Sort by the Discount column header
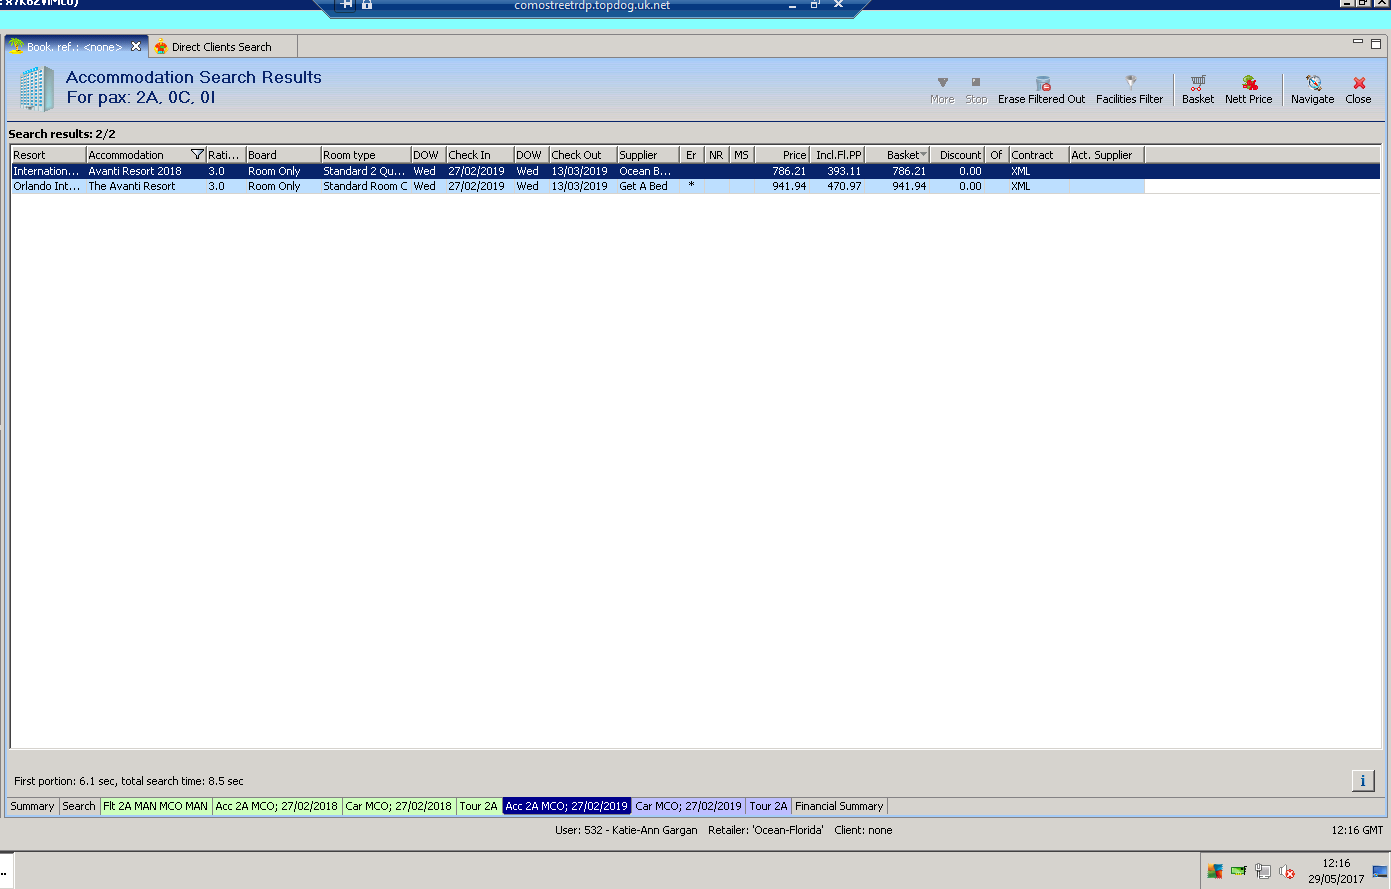Image resolution: width=1391 pixels, height=889 pixels. (957, 155)
